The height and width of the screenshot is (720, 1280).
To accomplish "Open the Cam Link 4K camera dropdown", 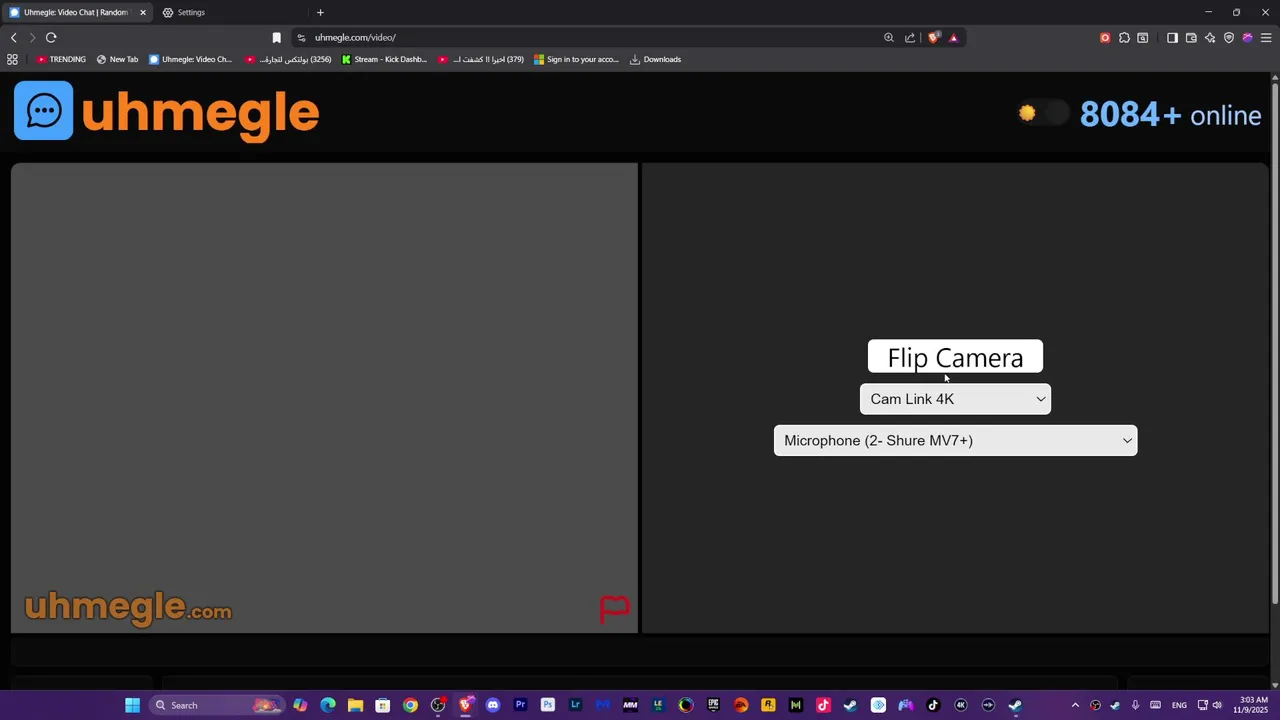I will [x=955, y=399].
